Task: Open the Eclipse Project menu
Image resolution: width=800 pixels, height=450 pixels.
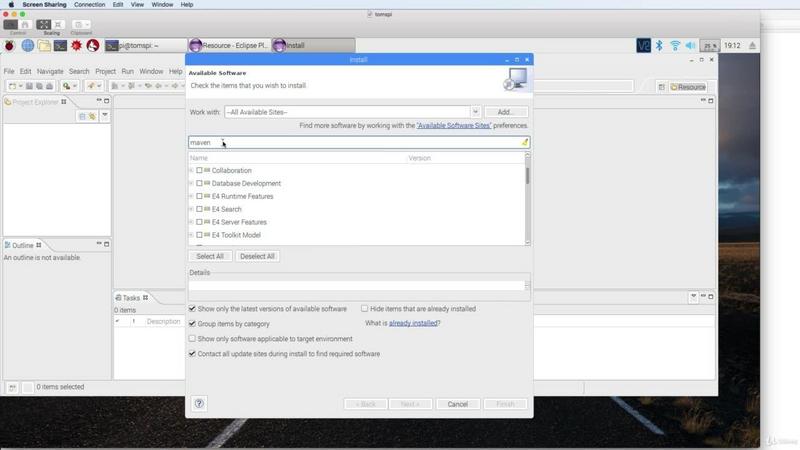Action: [x=106, y=71]
